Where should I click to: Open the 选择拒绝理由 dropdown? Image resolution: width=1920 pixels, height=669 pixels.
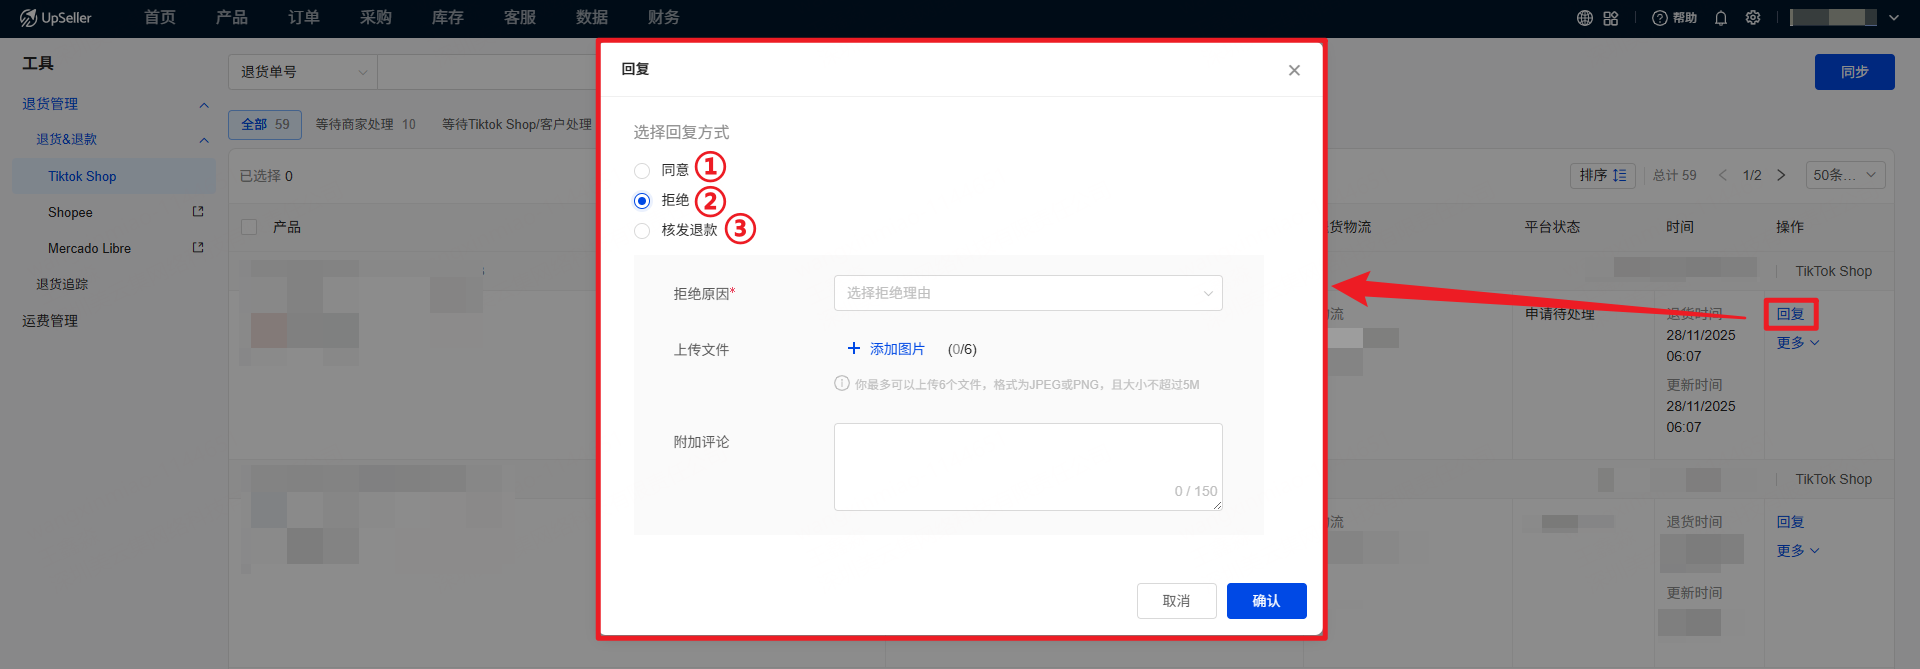pos(1027,293)
